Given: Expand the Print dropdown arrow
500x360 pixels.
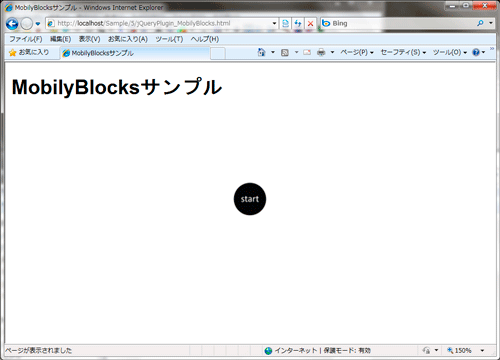Looking at the screenshot, I should pyautogui.click(x=332, y=52).
